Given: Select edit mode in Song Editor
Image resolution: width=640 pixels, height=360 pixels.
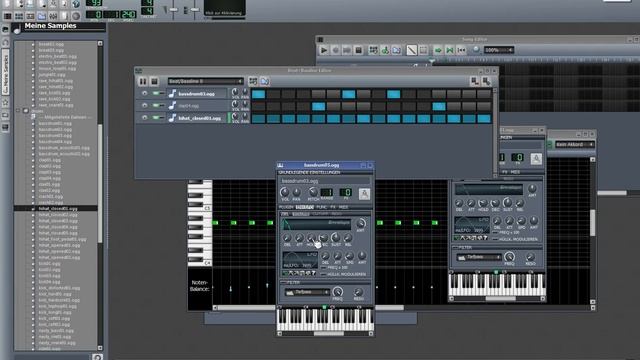Looking at the screenshot, I should (x=423, y=50).
